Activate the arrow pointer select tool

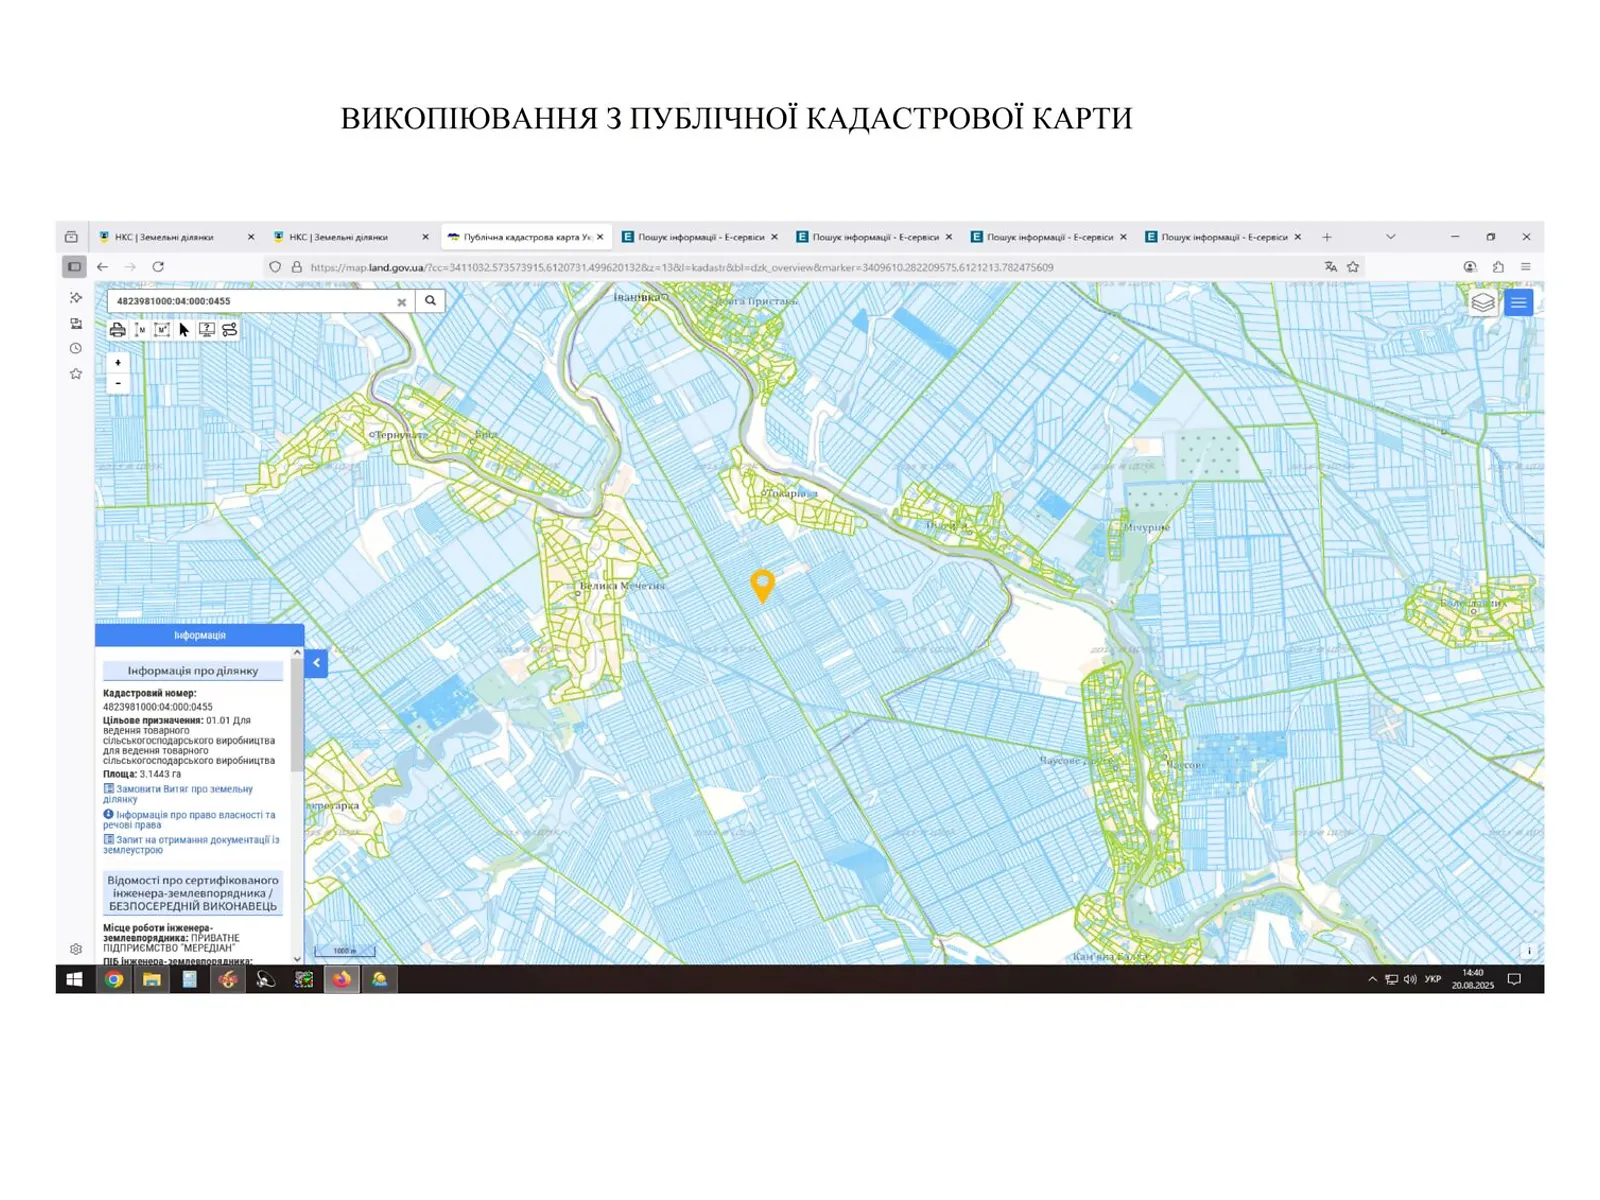pyautogui.click(x=184, y=330)
